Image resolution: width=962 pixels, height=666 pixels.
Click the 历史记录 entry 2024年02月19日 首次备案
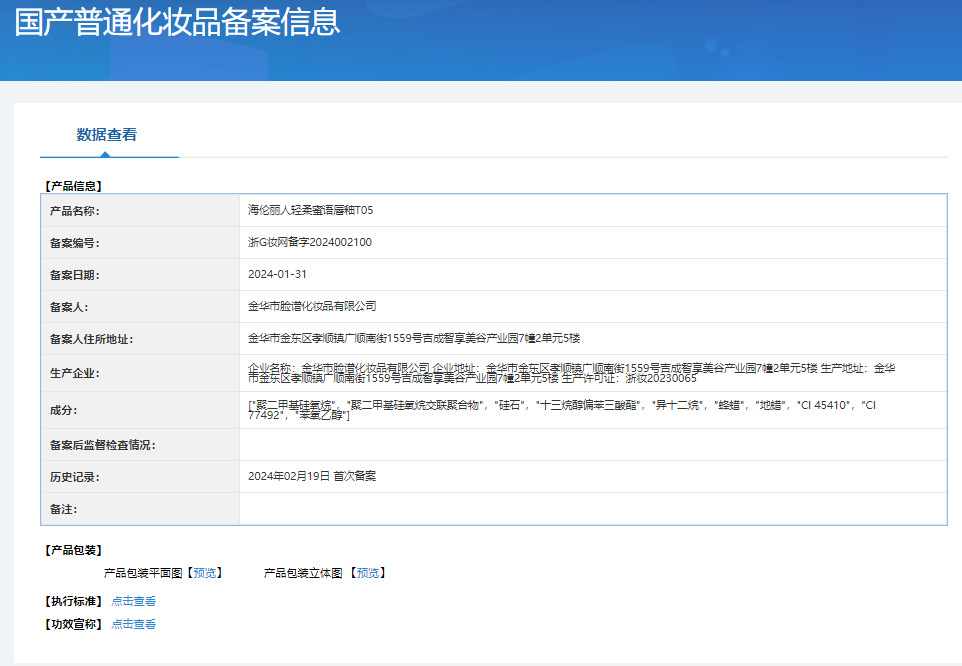click(312, 476)
